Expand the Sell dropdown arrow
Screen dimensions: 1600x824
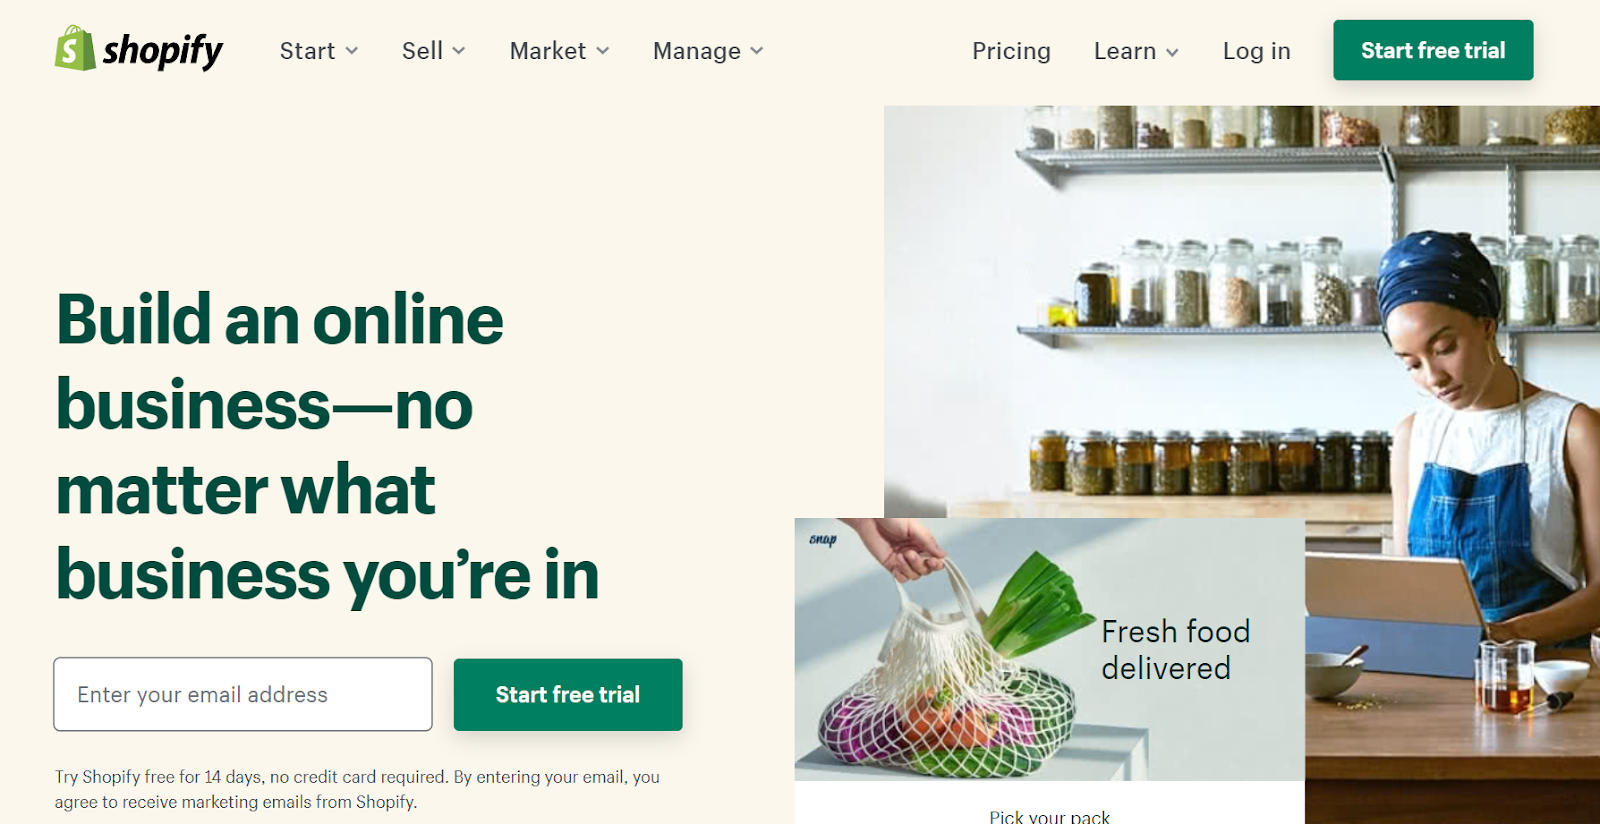(x=459, y=51)
